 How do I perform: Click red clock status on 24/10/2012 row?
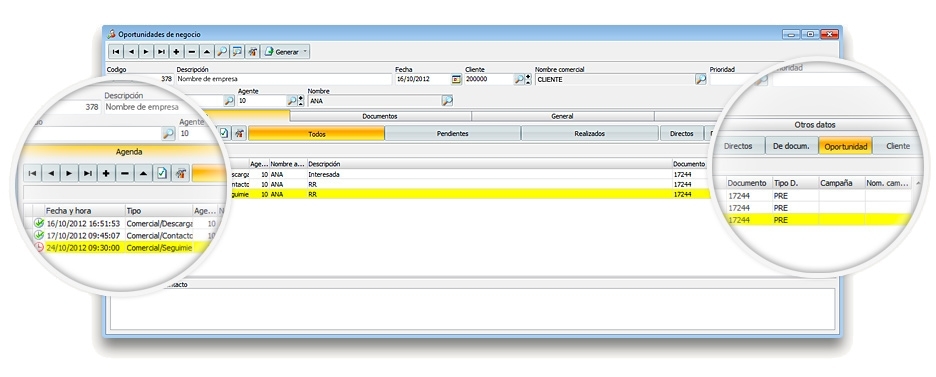click(x=39, y=247)
